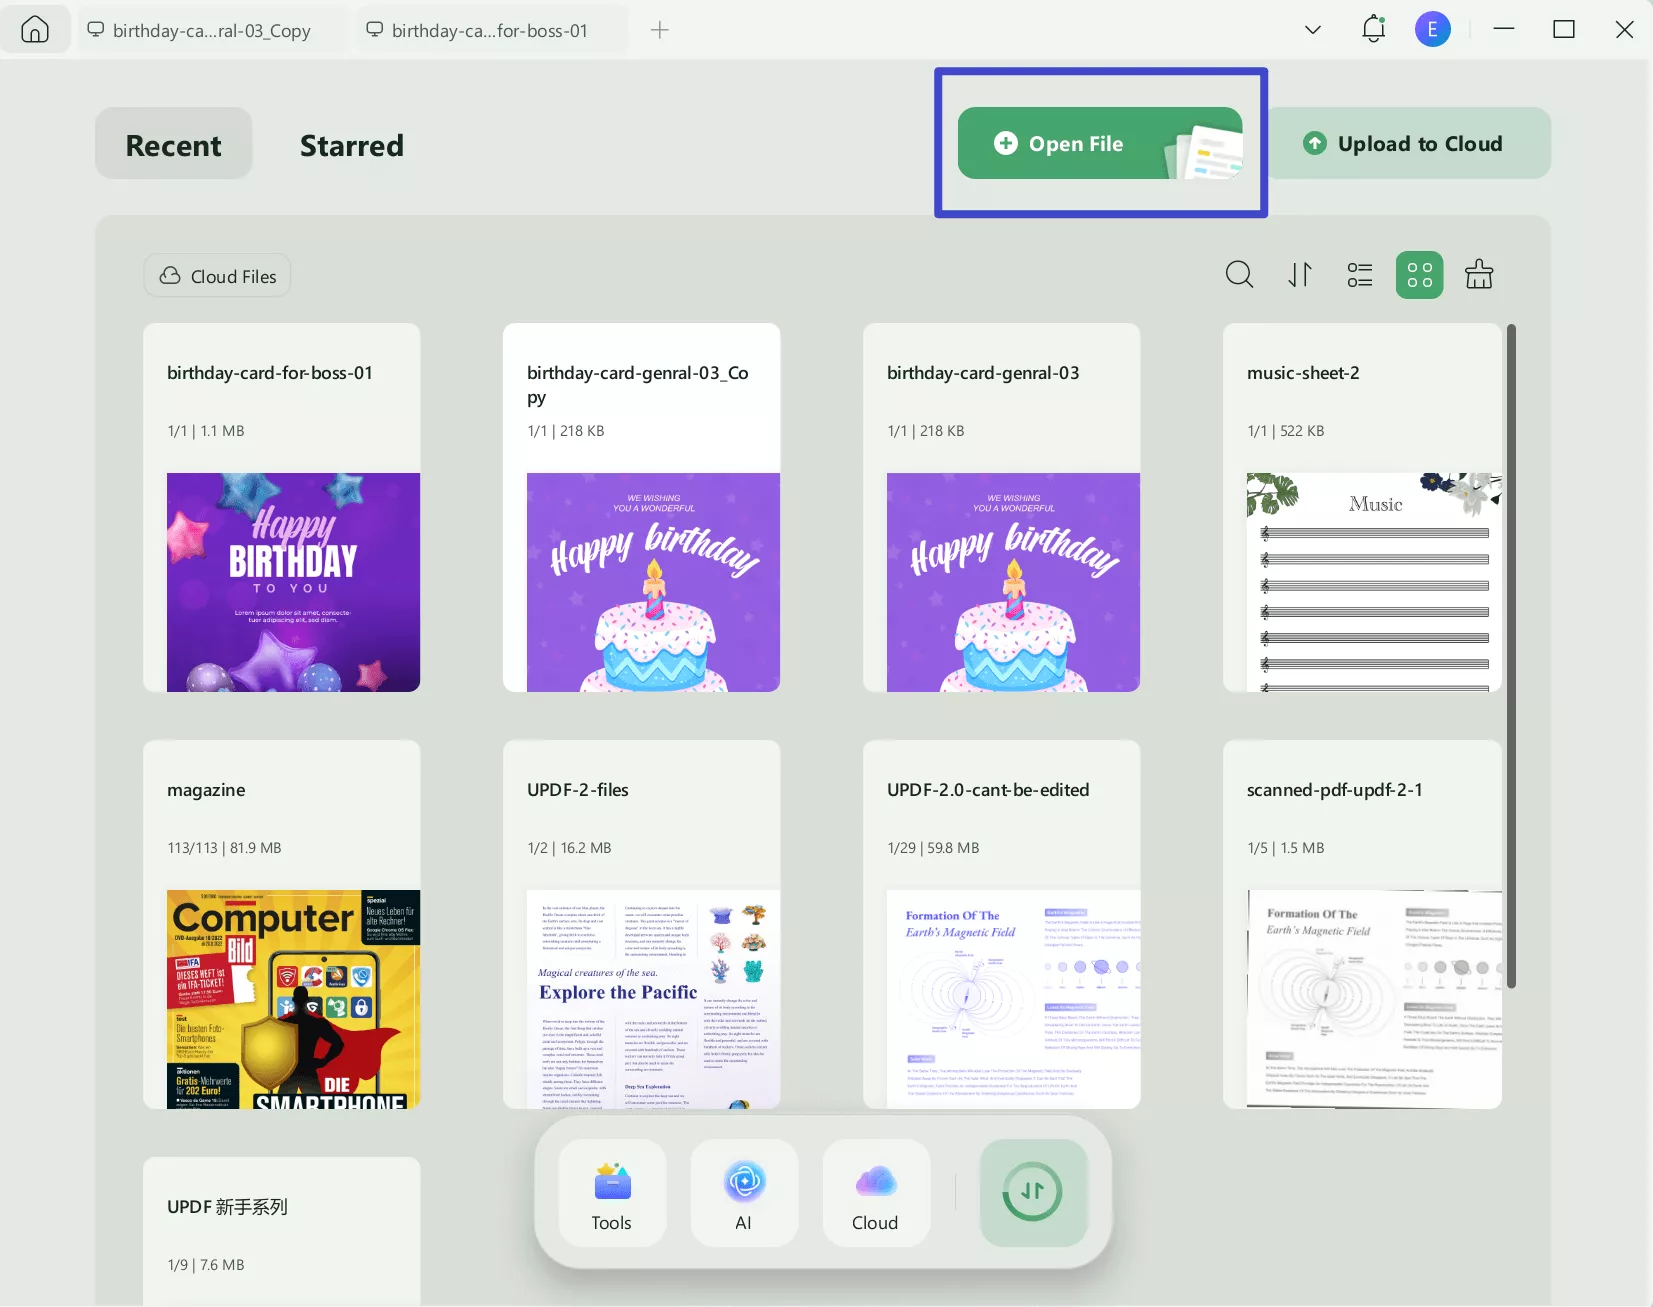Open the Tools panel

pyautogui.click(x=611, y=1193)
